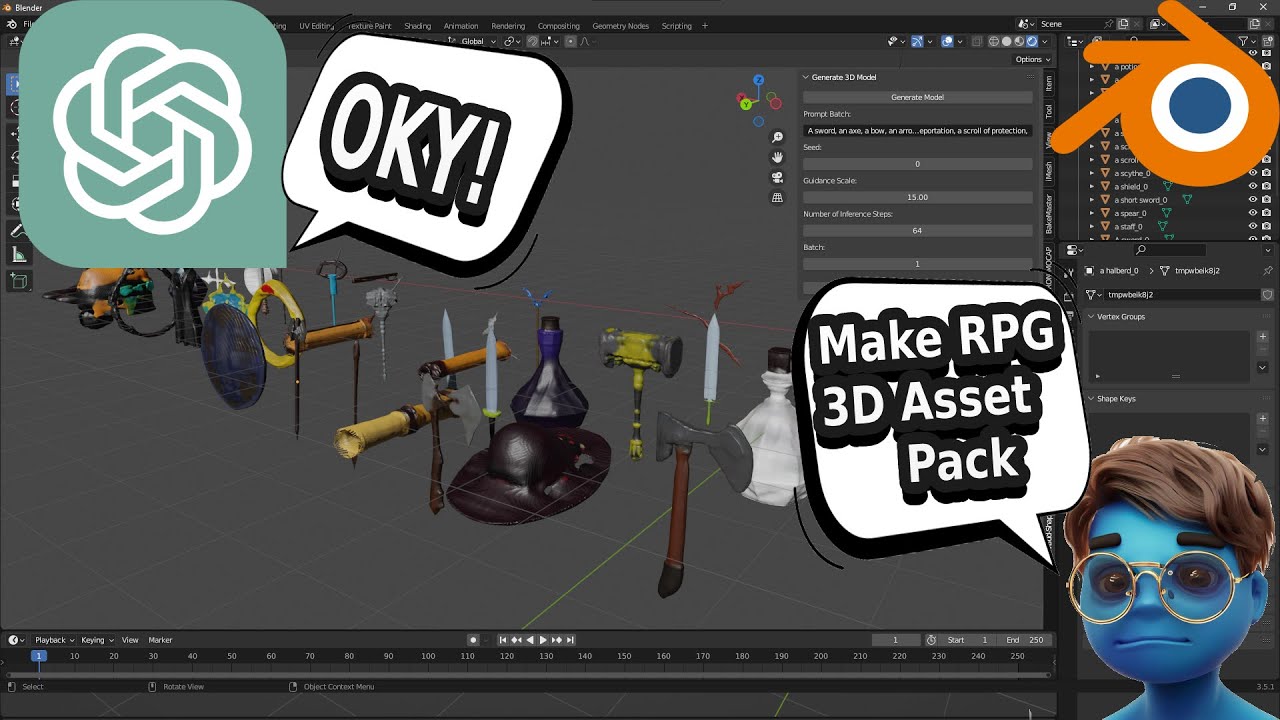Click the Add Cube tool in left toolbar
This screenshot has width=1280, height=720.
[x=18, y=282]
